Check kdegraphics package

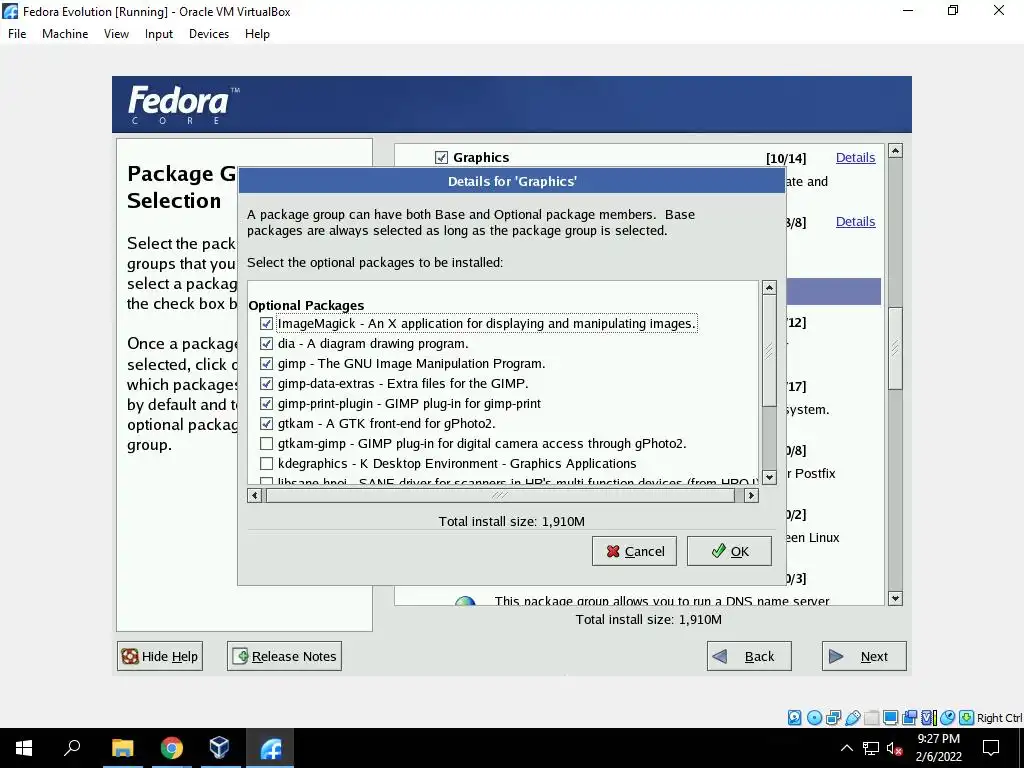tap(266, 464)
